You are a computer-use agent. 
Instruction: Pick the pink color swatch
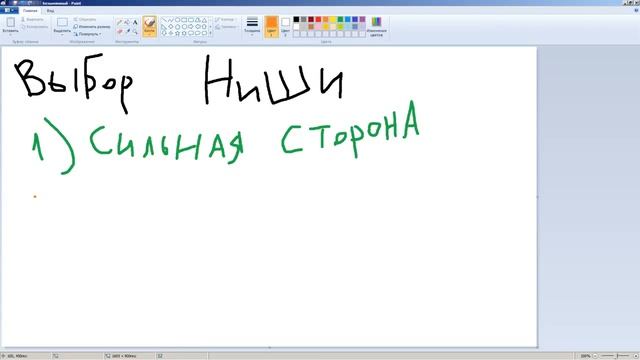click(x=318, y=27)
